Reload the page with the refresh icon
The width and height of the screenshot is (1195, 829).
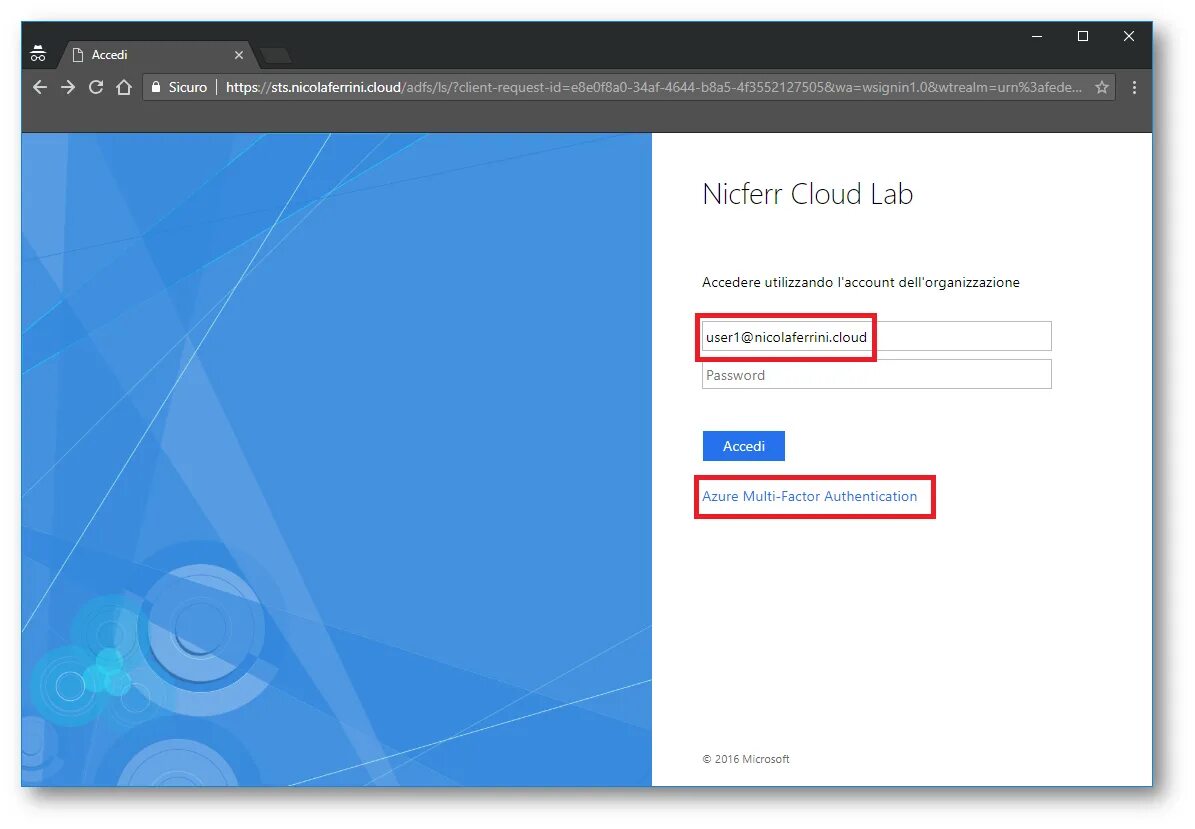[x=96, y=88]
